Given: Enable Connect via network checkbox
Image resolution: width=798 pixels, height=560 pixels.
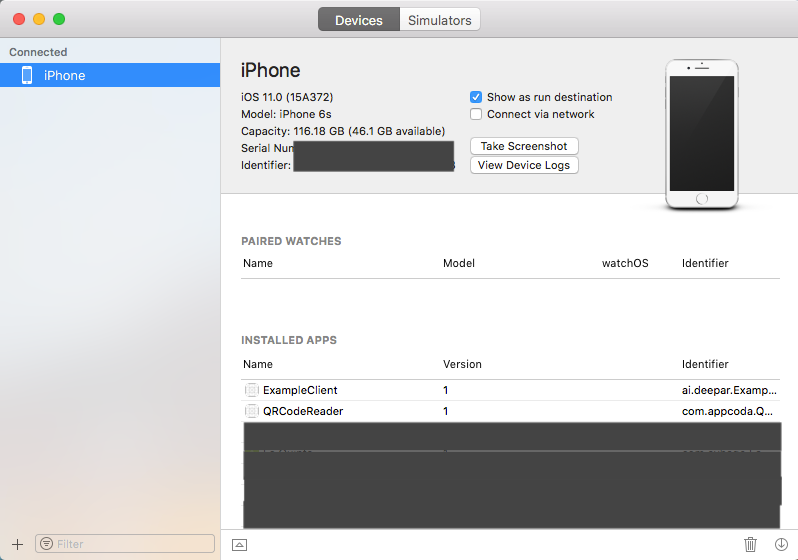Looking at the screenshot, I should pos(476,114).
